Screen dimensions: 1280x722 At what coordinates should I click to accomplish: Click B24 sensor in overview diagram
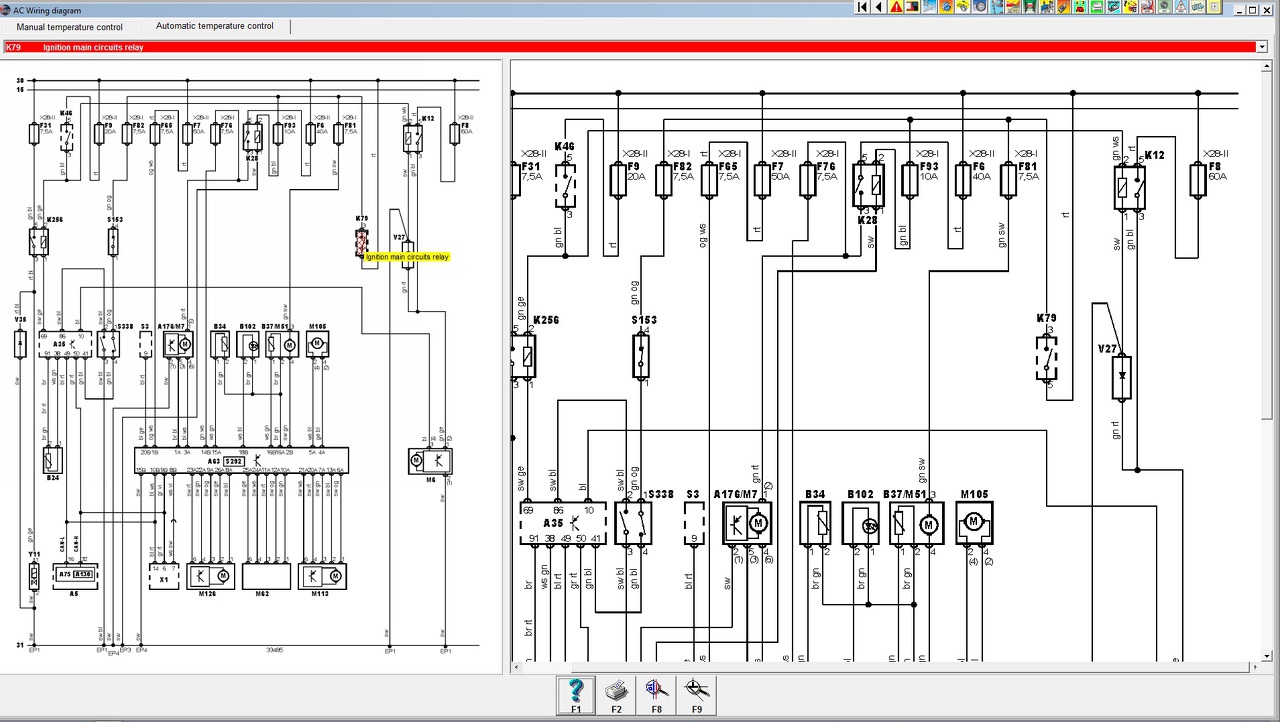tap(53, 459)
